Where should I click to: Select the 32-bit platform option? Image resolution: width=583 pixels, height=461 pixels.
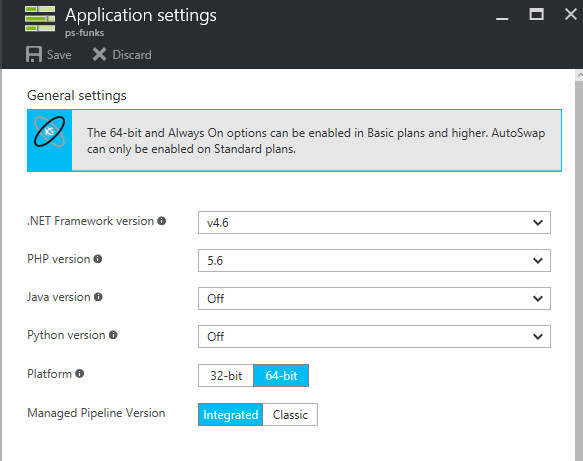pyautogui.click(x=226, y=375)
